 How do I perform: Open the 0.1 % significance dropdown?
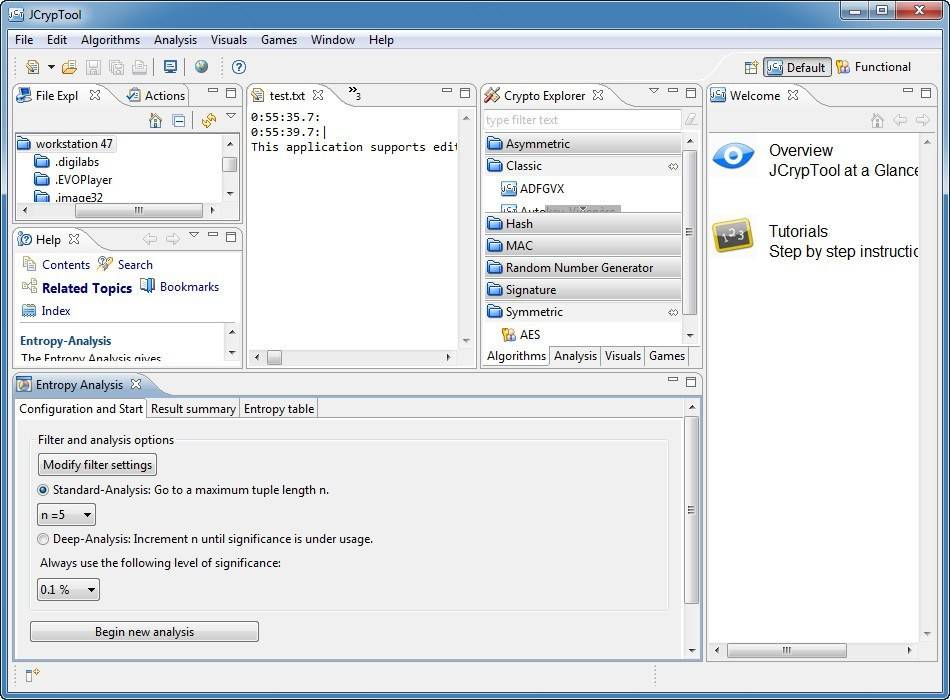click(69, 590)
